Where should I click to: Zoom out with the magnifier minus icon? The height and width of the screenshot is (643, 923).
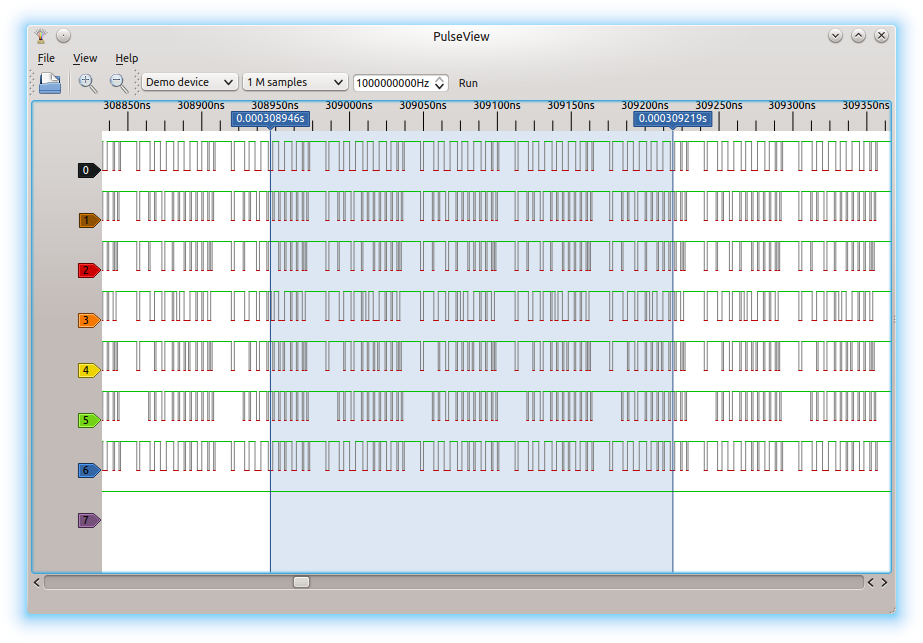(118, 83)
